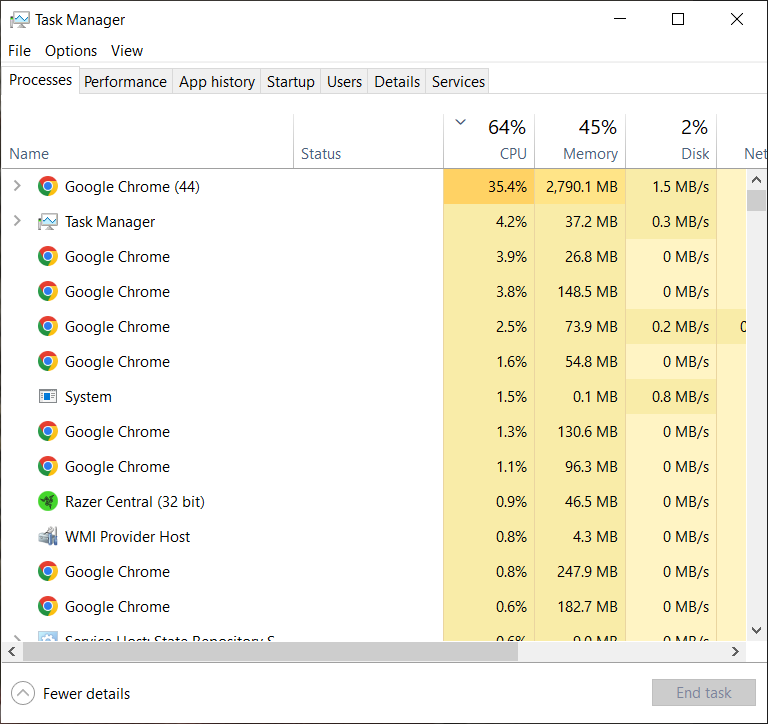
Task: Click the disabled End task button
Action: click(x=703, y=693)
